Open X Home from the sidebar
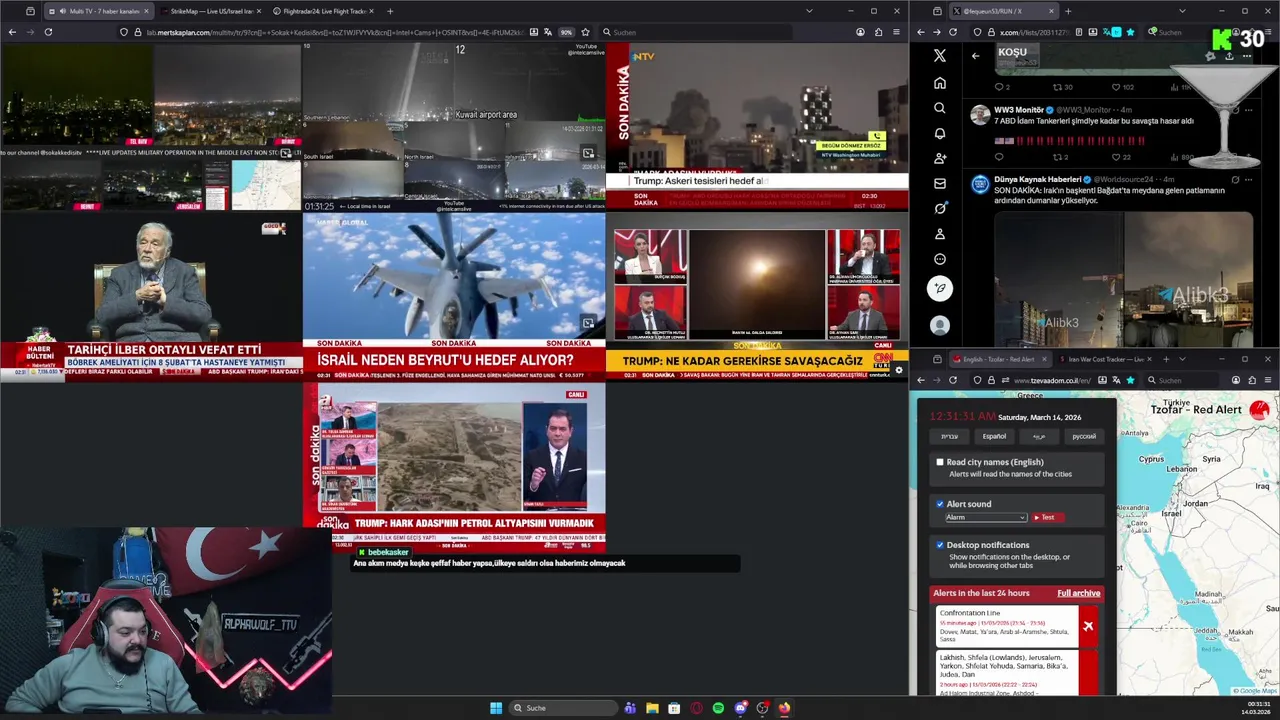This screenshot has height=720, width=1280. tap(939, 83)
